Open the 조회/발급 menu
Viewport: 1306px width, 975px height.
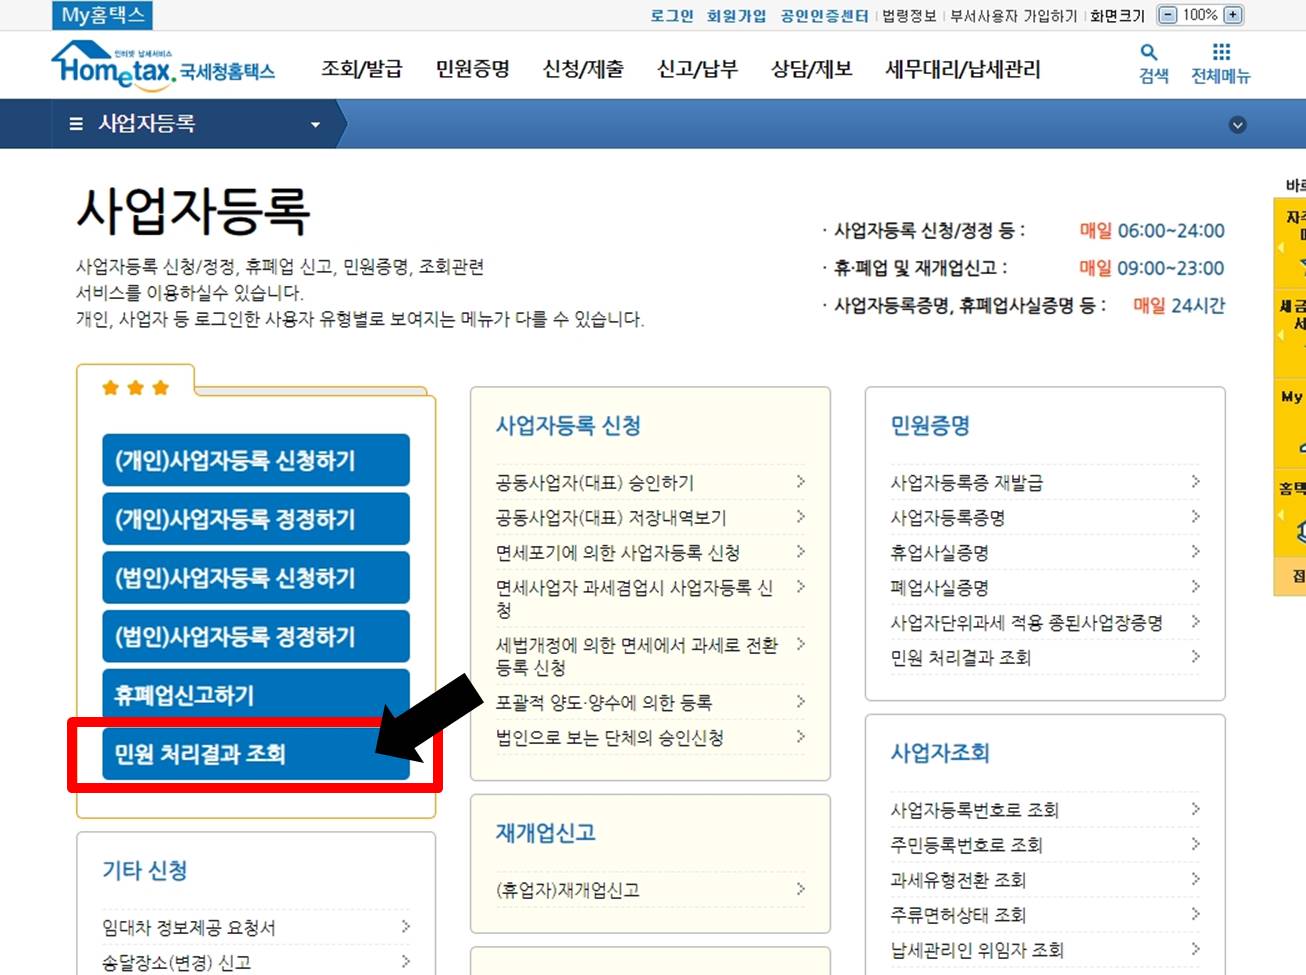click(362, 69)
